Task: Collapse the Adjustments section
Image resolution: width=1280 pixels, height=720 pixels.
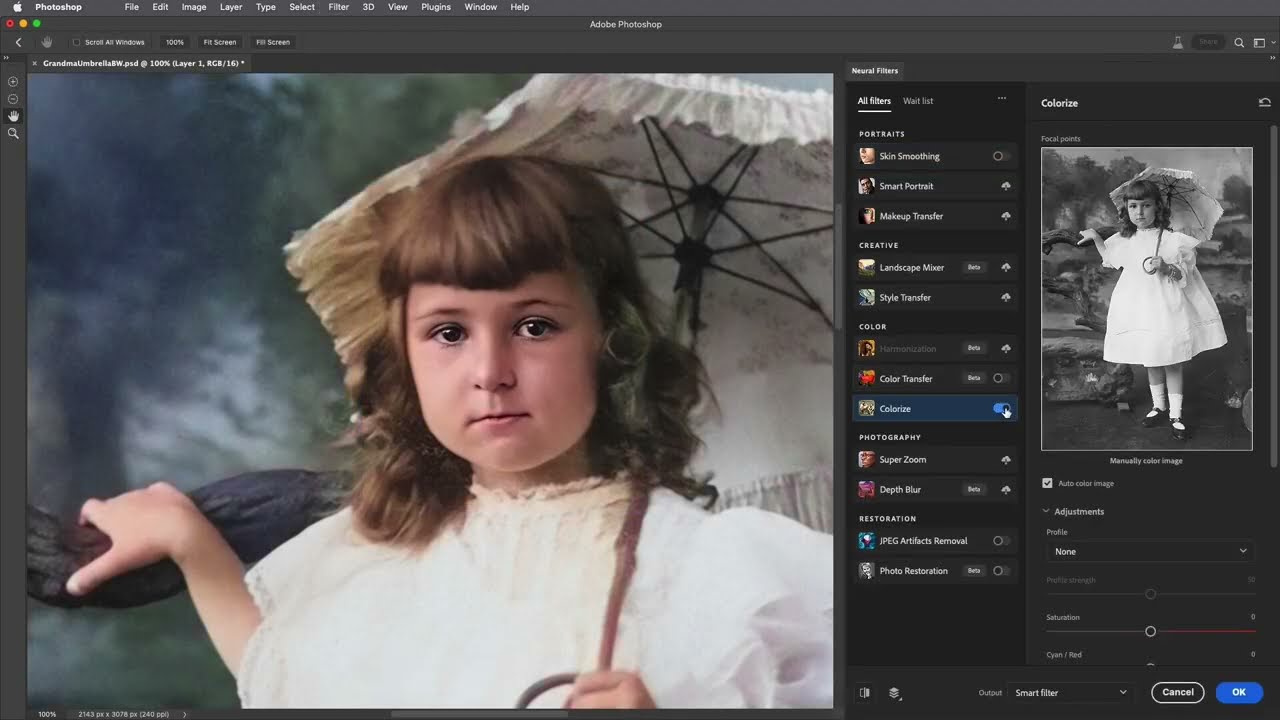Action: (x=1047, y=512)
